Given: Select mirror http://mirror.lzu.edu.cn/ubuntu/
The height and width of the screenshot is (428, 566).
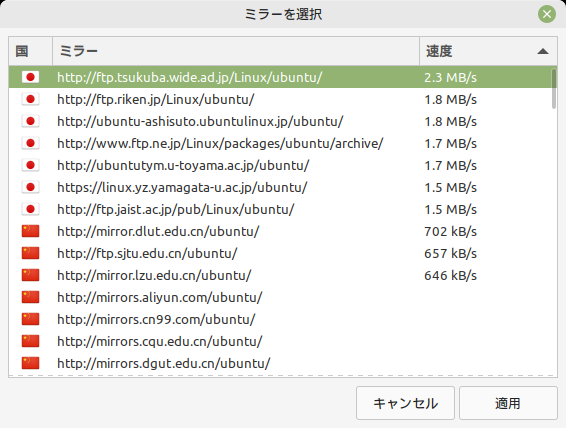Looking at the screenshot, I should (x=283, y=275).
